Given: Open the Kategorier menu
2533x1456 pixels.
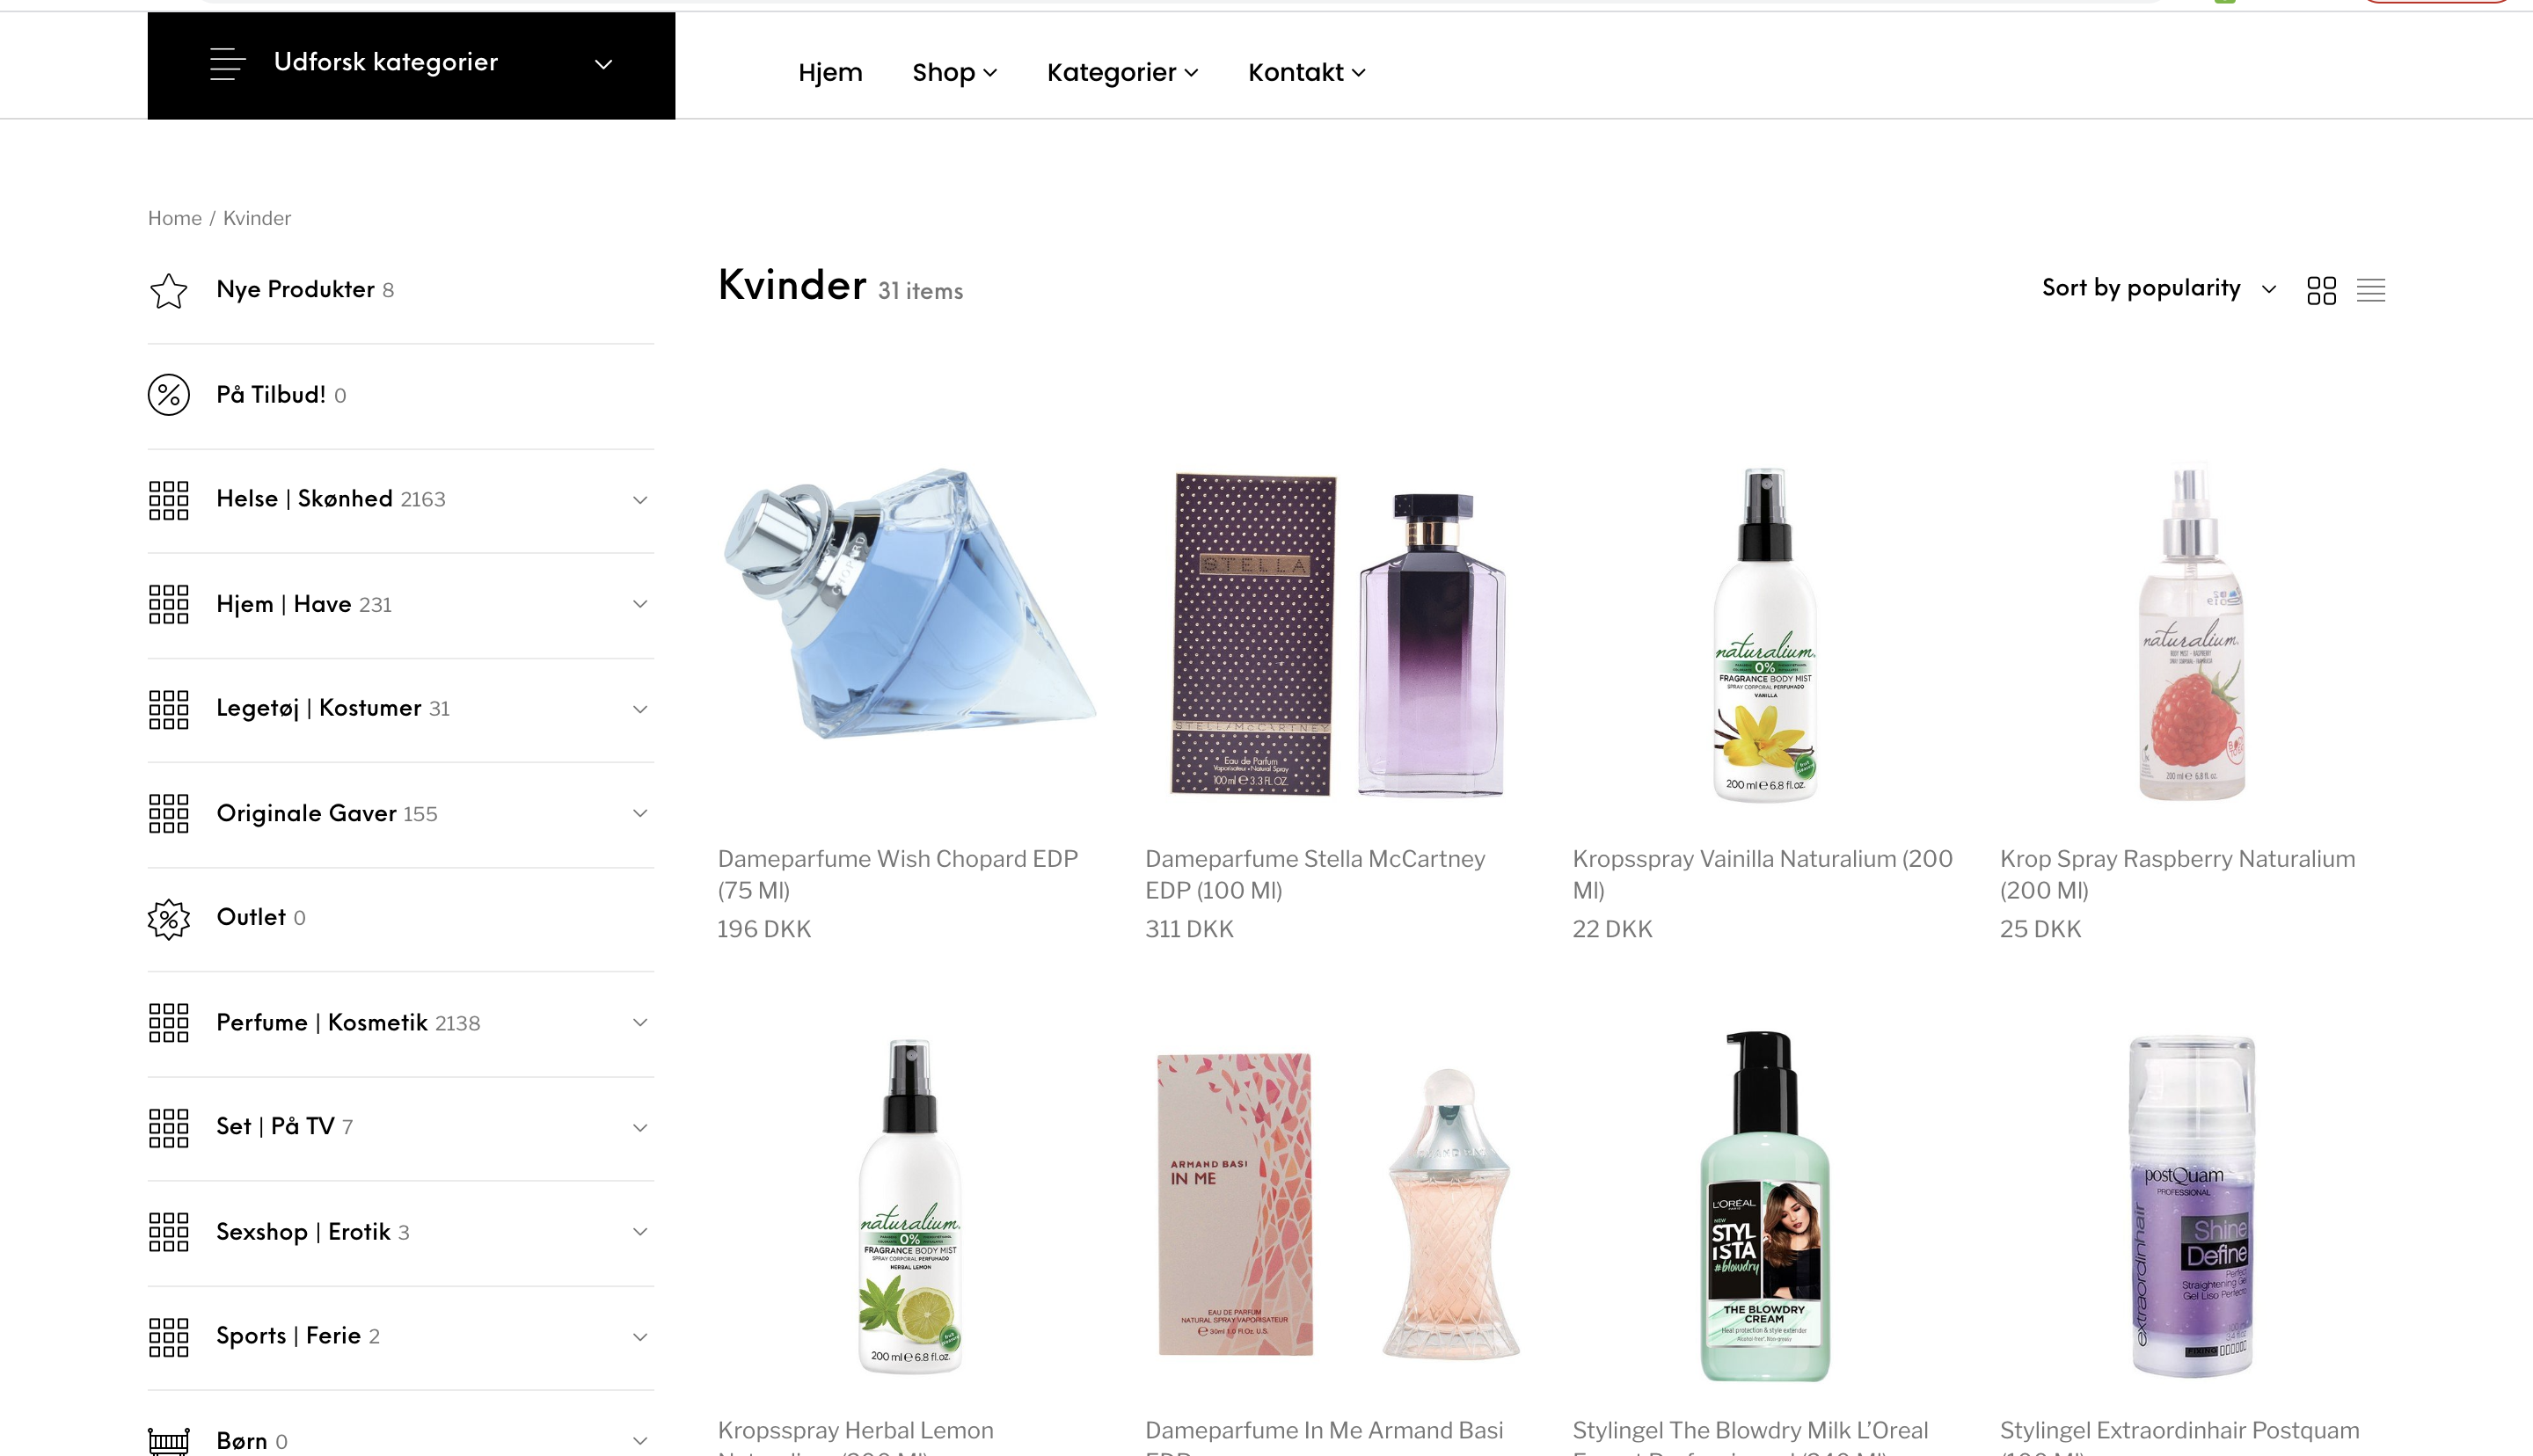Looking at the screenshot, I should (x=1122, y=72).
